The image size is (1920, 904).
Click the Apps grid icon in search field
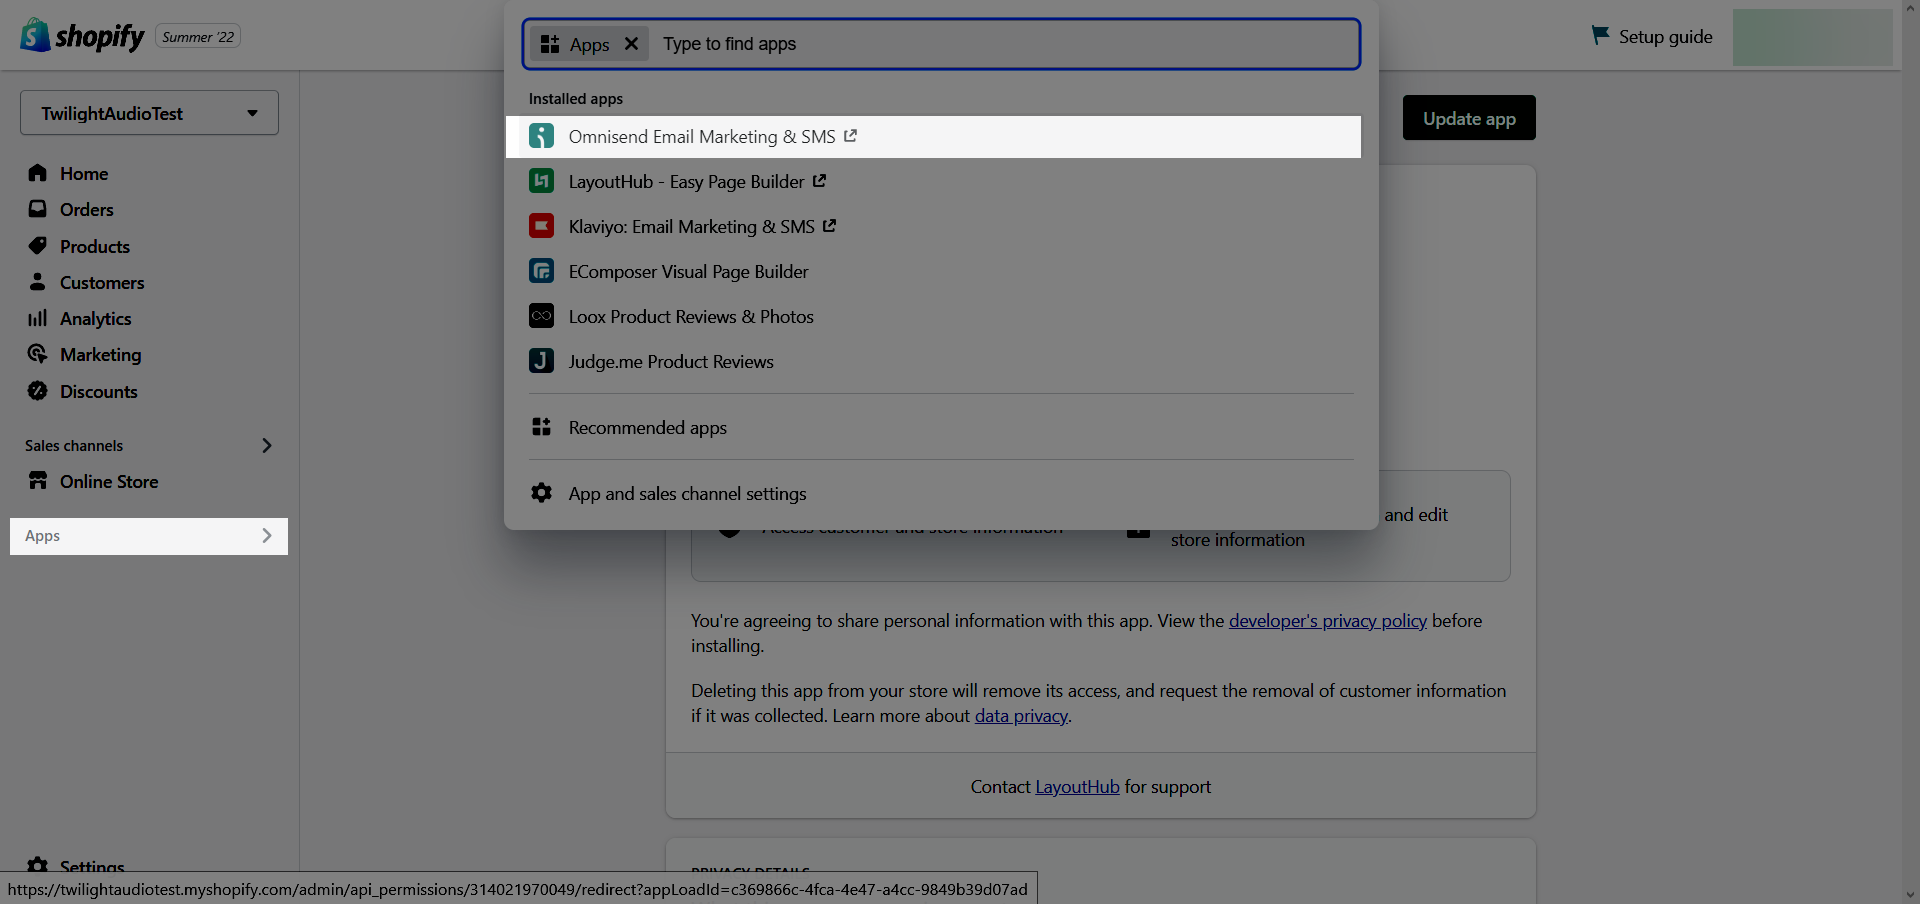tap(549, 44)
